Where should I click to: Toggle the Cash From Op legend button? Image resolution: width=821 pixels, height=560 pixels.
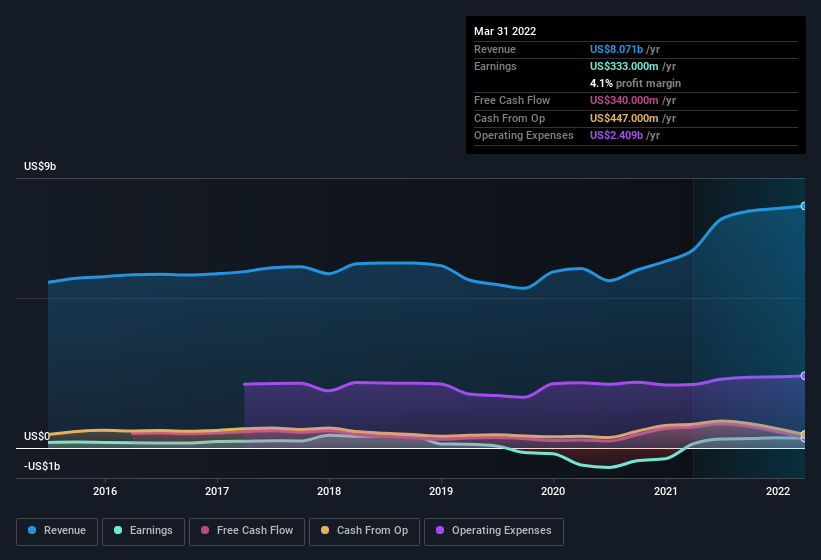coord(364,531)
